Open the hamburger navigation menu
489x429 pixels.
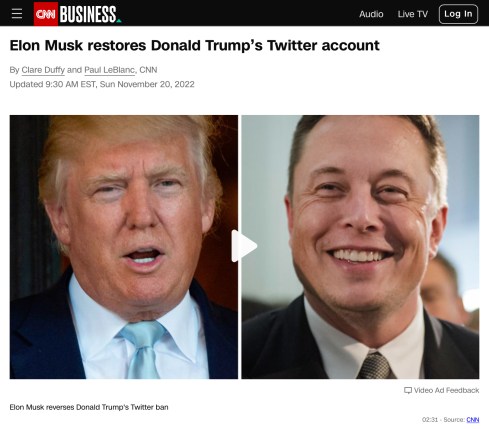coord(17,14)
